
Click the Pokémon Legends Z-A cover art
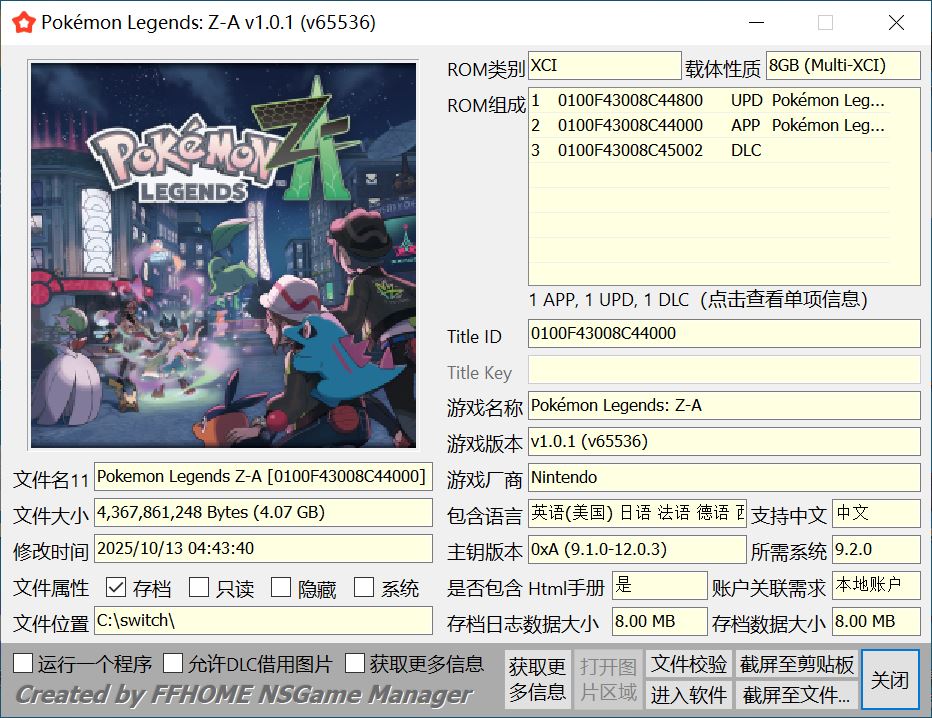tap(223, 255)
